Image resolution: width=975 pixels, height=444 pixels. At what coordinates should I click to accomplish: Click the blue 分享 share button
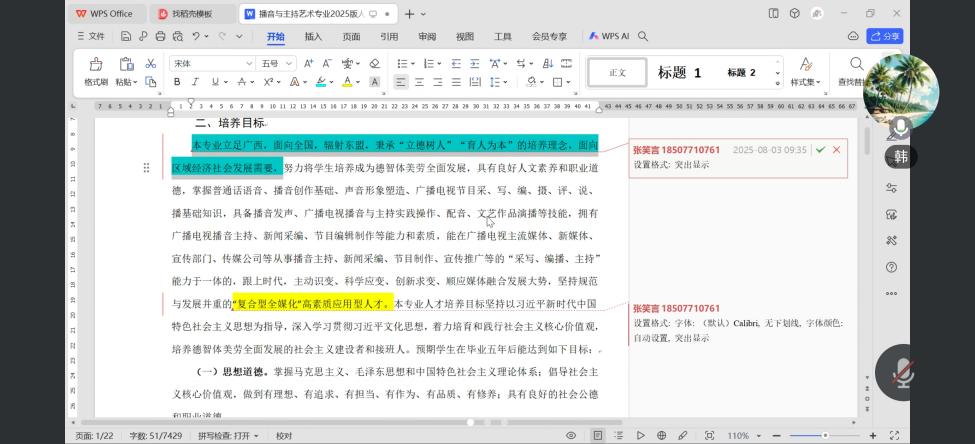tap(884, 36)
